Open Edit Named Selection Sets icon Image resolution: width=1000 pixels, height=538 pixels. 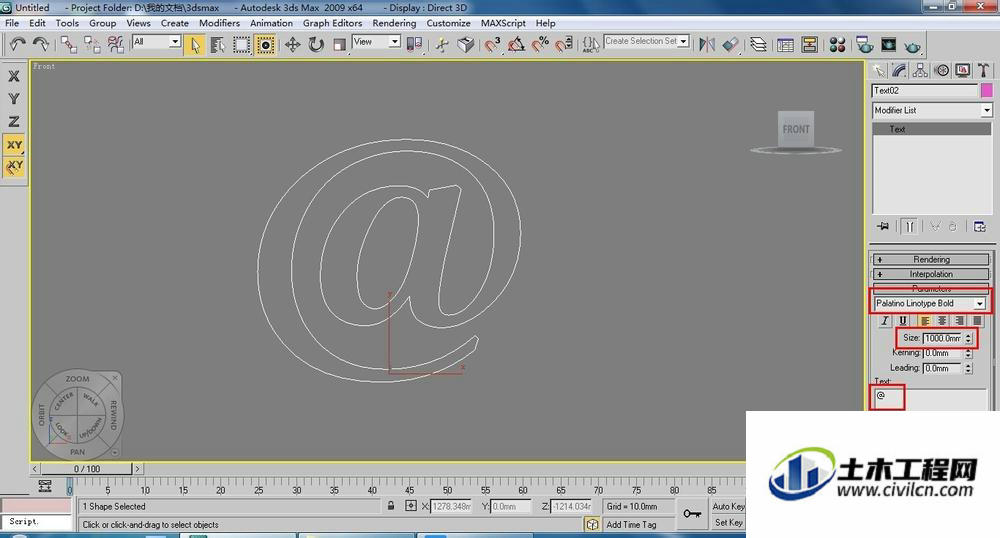[x=591, y=45]
